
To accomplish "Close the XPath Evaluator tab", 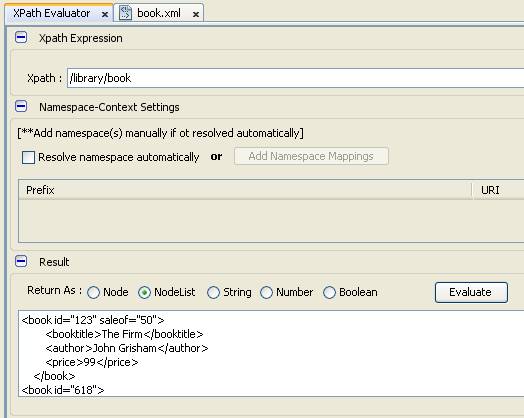I will coord(105,14).
